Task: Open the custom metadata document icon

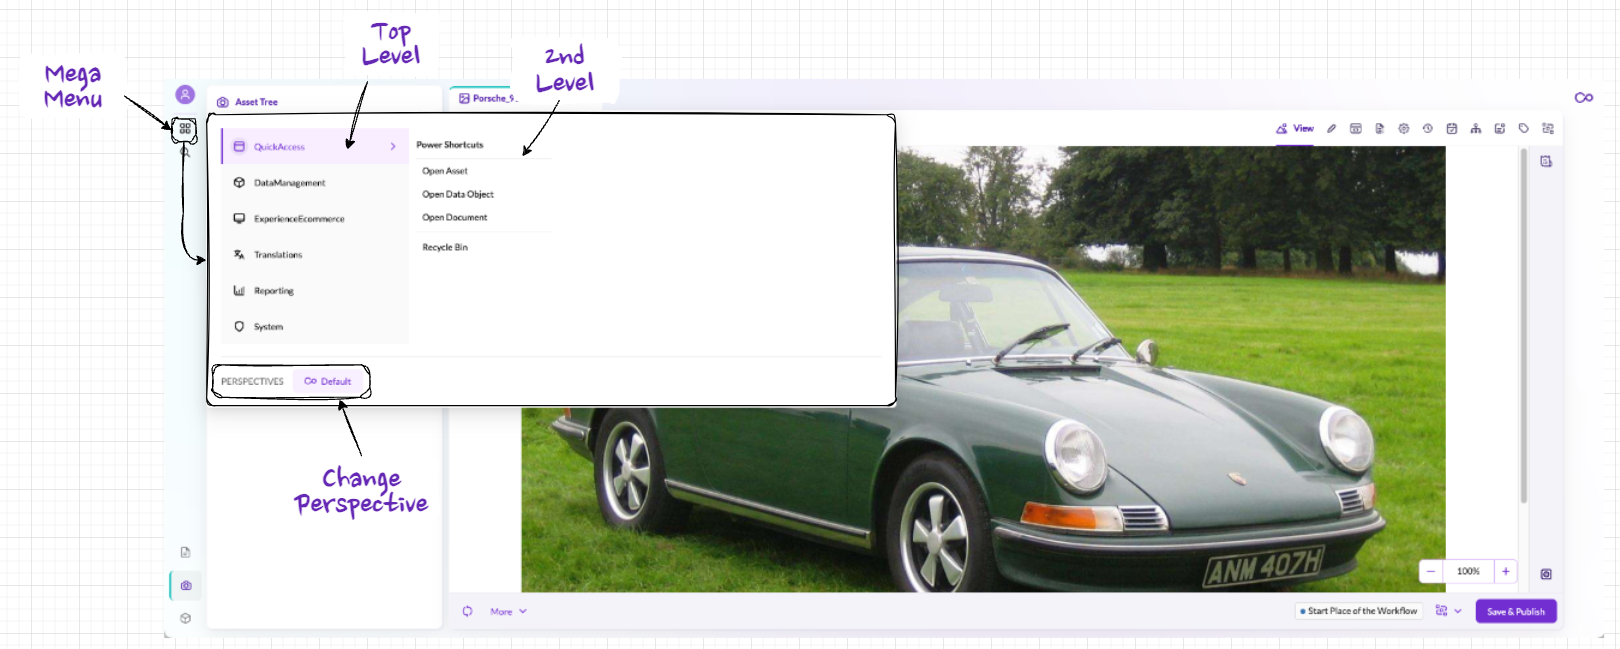Action: (x=1380, y=128)
